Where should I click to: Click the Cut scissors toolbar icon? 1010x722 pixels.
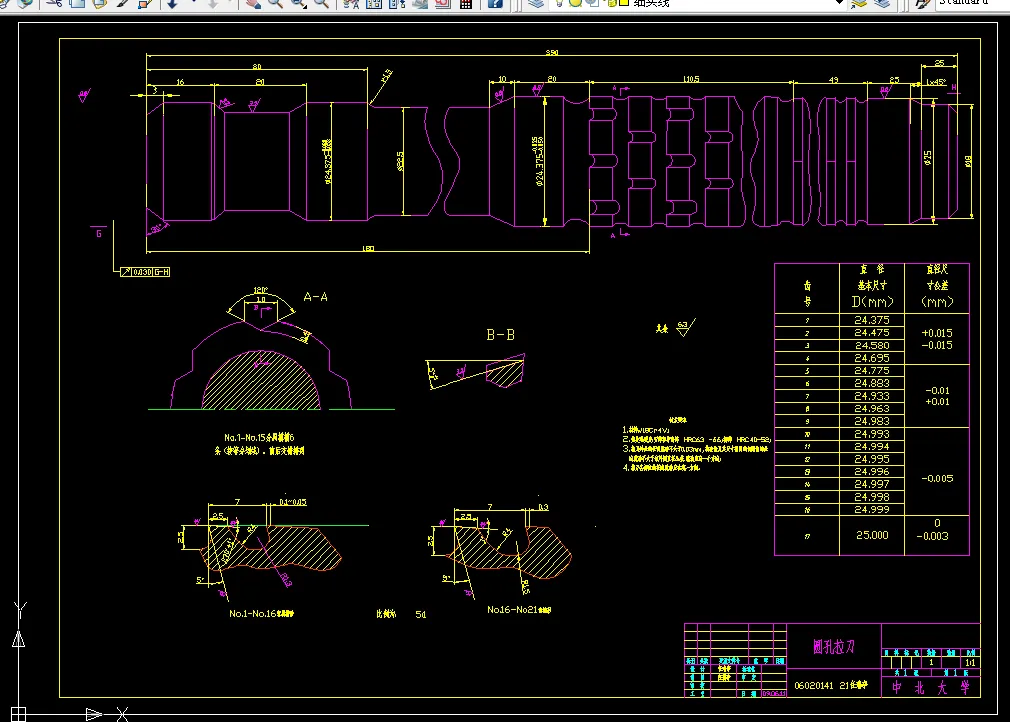(x=54, y=3)
